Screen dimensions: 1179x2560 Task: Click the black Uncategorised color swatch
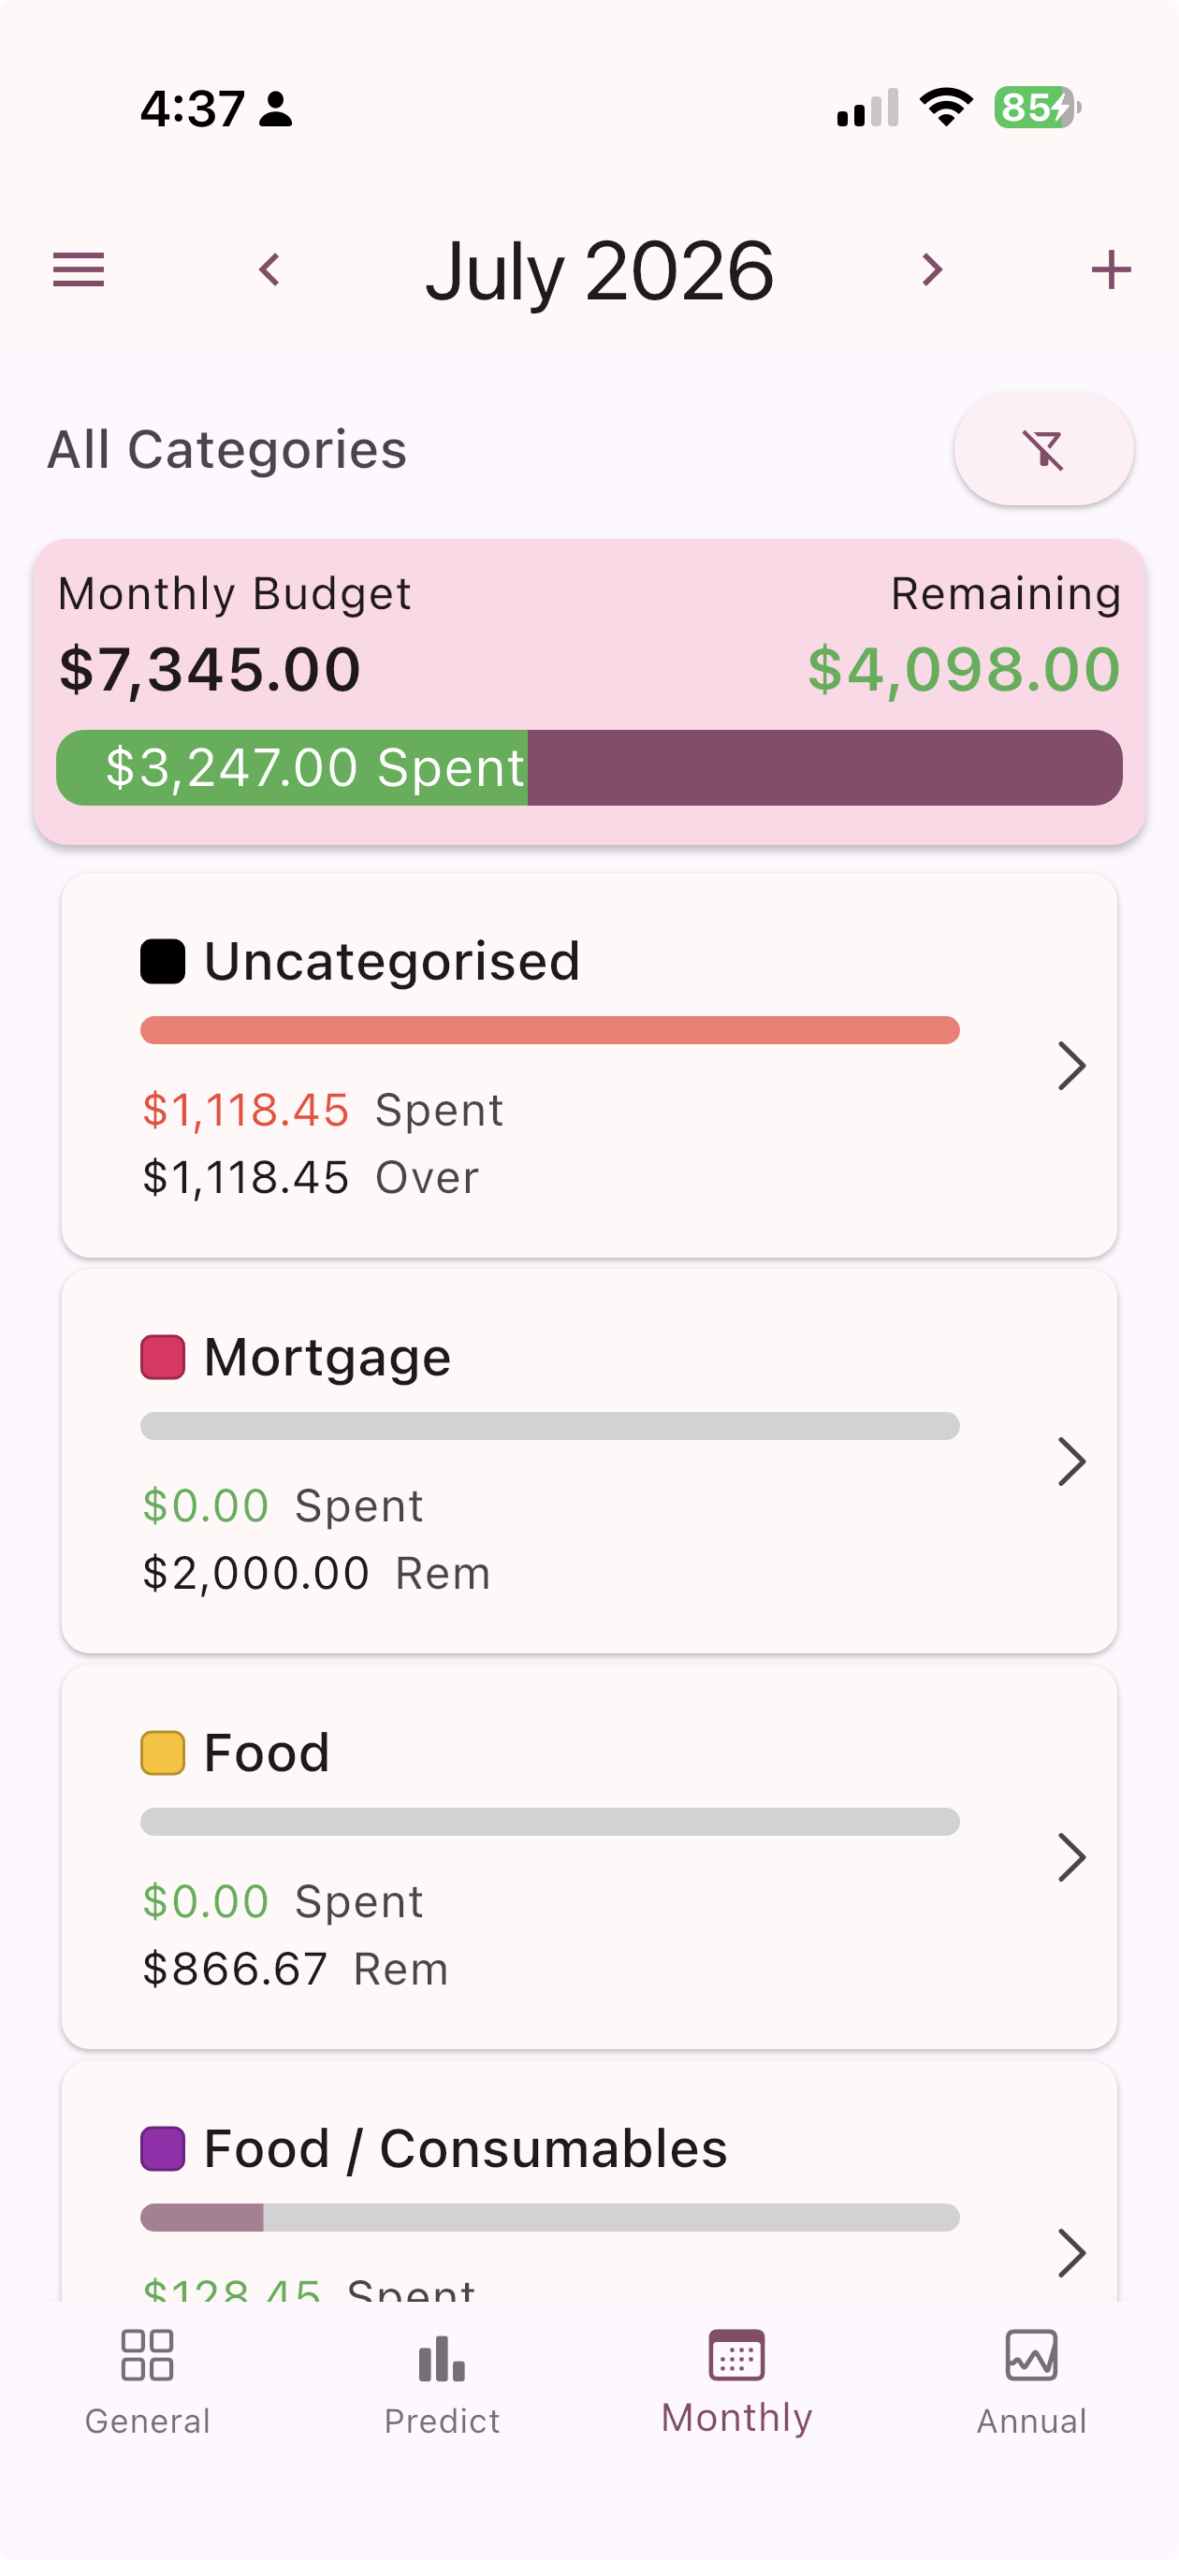(162, 961)
